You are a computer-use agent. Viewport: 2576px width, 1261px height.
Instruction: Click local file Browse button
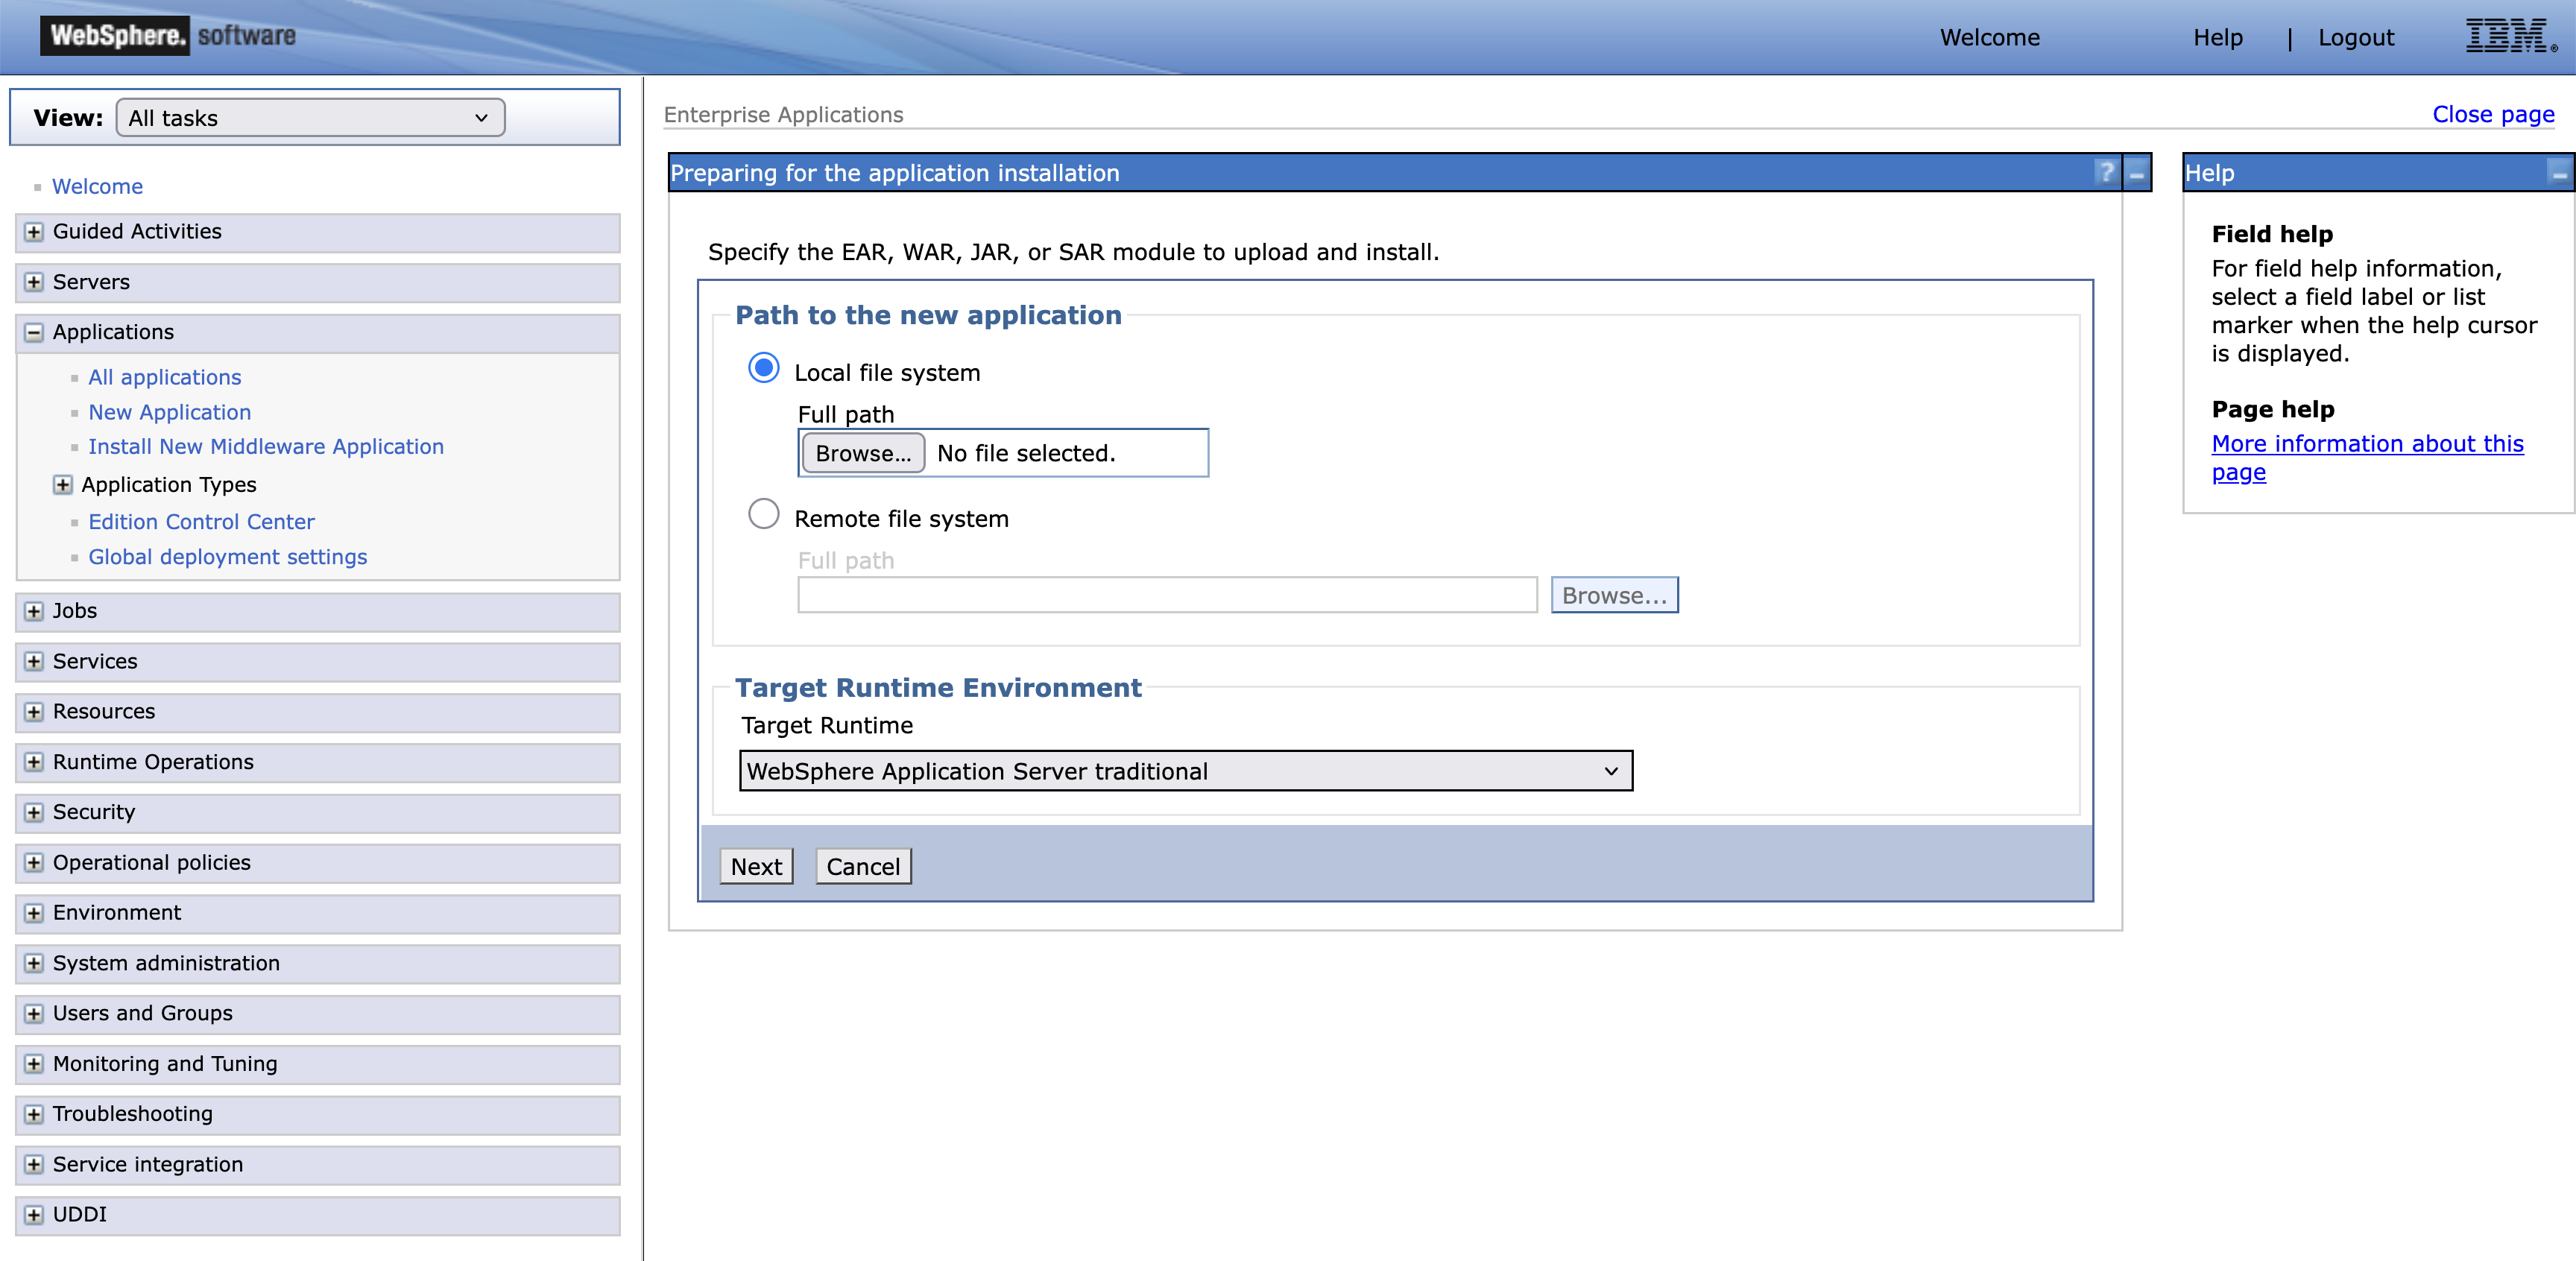pyautogui.click(x=862, y=453)
